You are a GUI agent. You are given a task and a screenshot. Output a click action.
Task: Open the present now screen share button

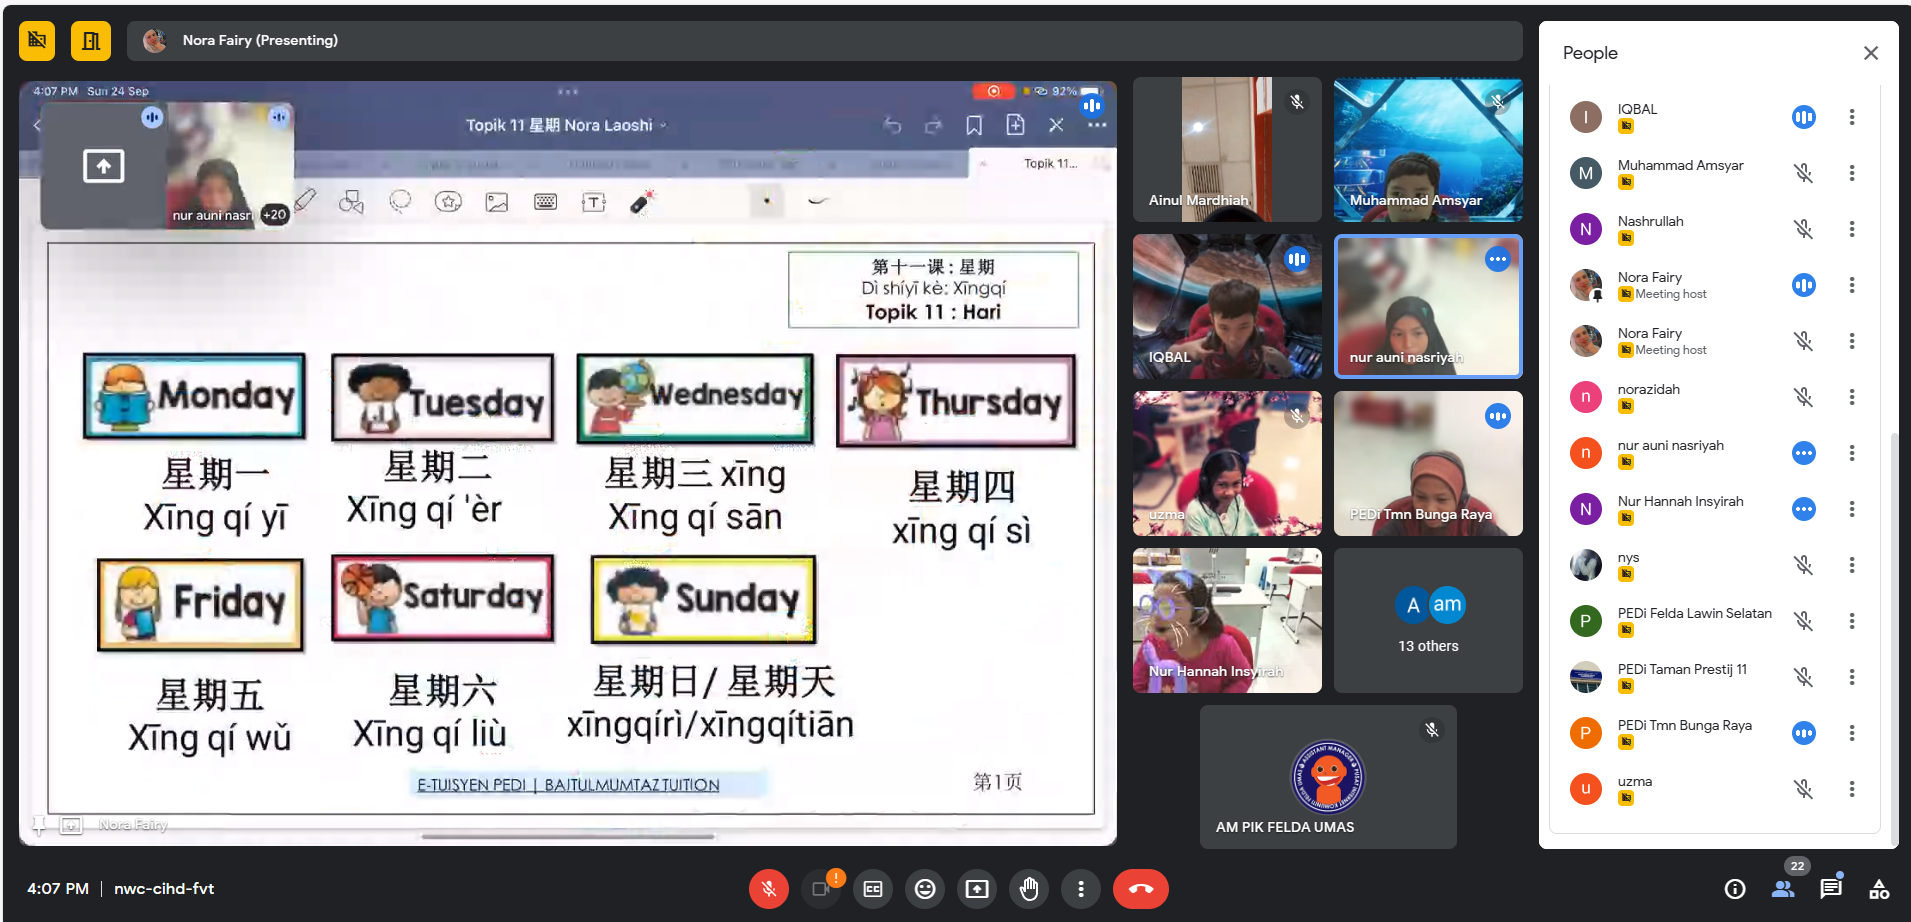coord(977,889)
